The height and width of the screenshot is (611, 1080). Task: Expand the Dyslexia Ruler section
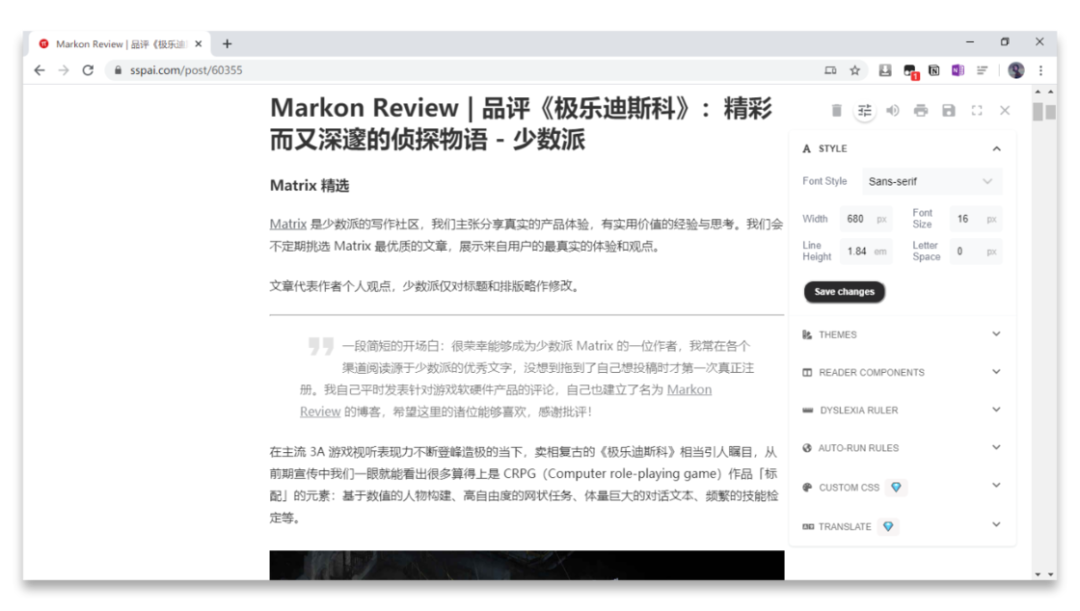[997, 410]
